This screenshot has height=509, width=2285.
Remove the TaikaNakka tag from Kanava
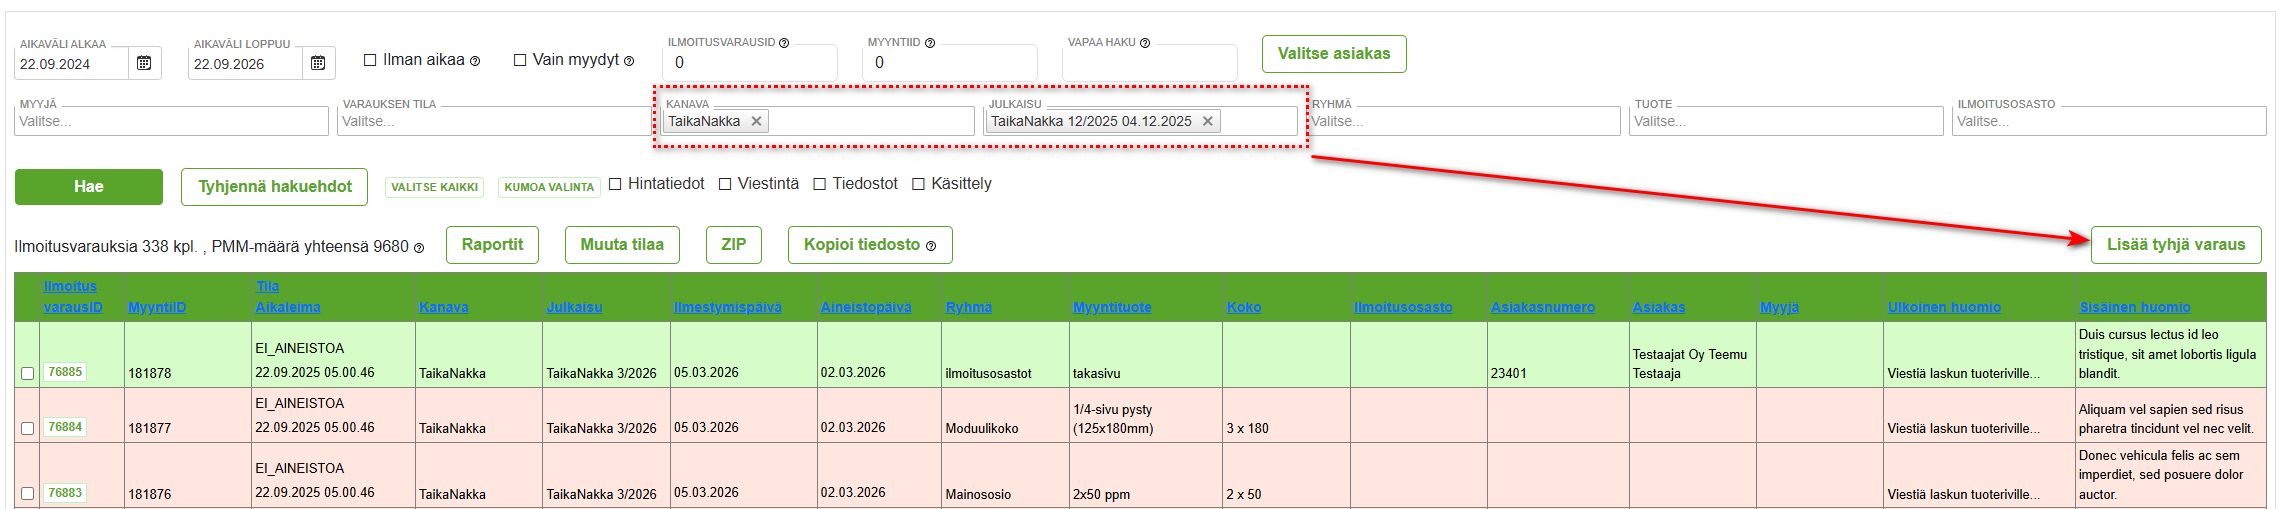(757, 121)
